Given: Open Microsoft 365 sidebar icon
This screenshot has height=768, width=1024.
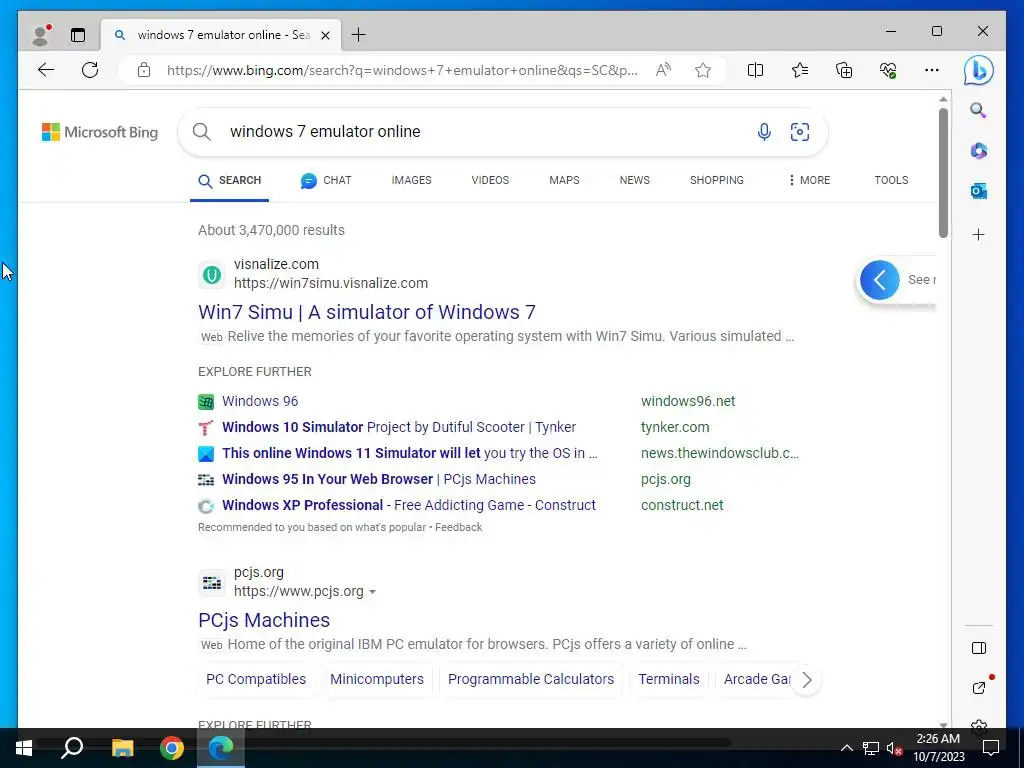Looking at the screenshot, I should coord(978,151).
